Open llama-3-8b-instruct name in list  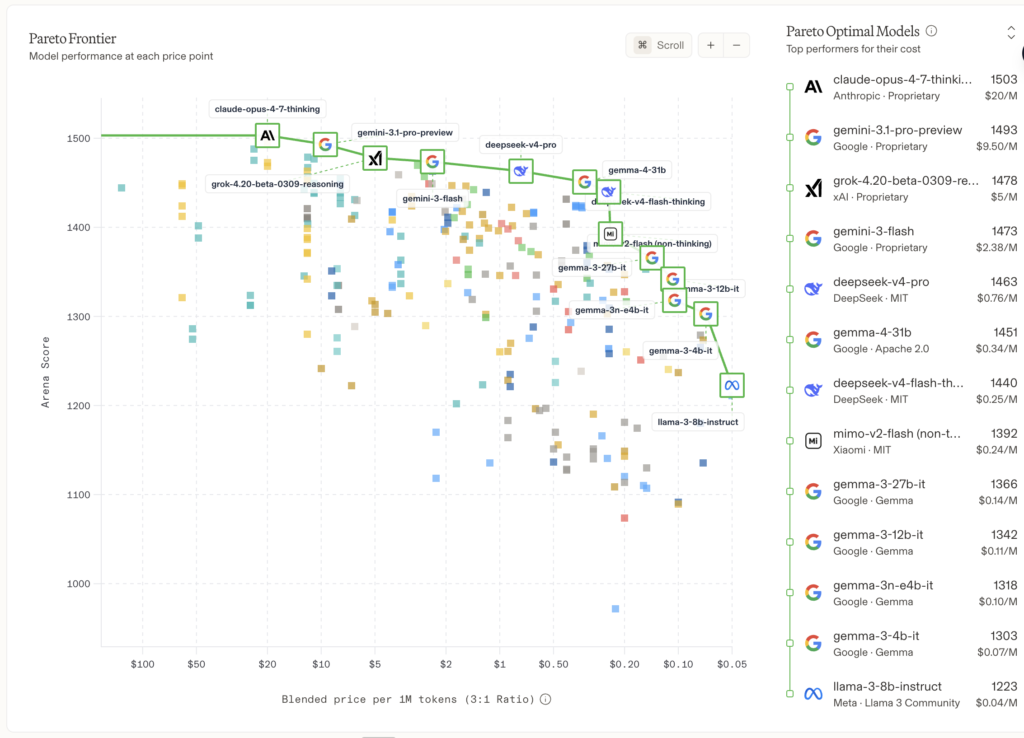click(887, 686)
